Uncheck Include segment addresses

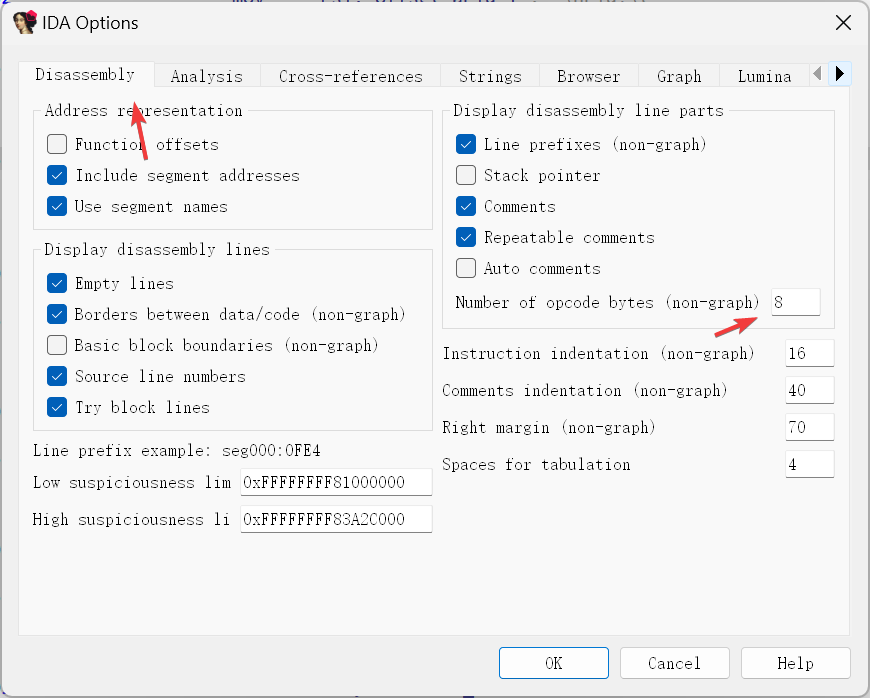tap(57, 176)
